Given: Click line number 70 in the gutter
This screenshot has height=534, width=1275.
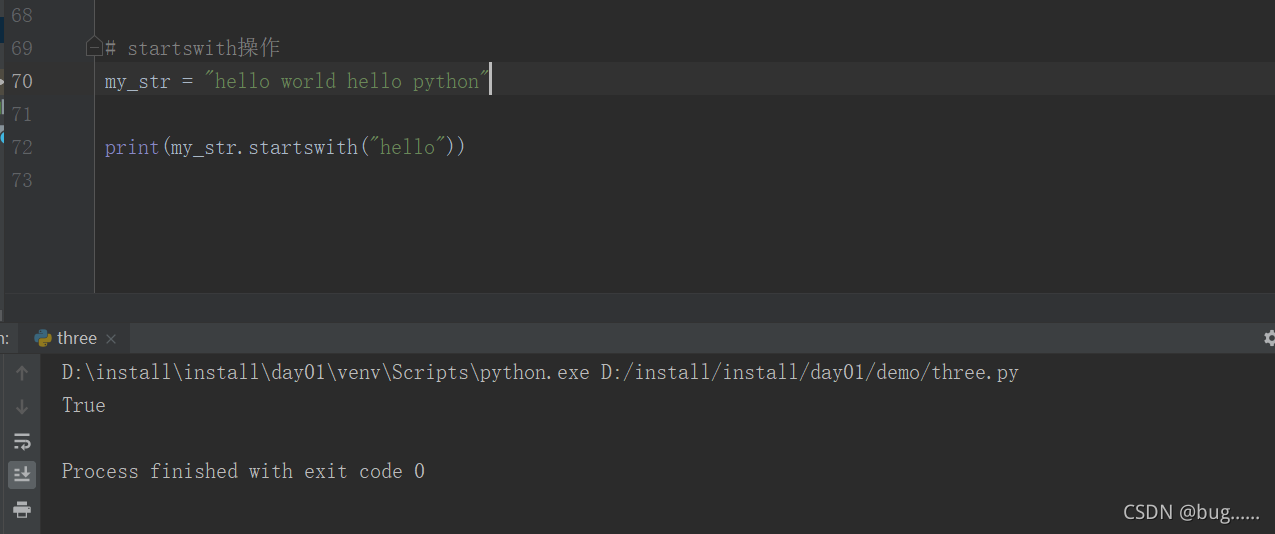Looking at the screenshot, I should click(x=22, y=81).
